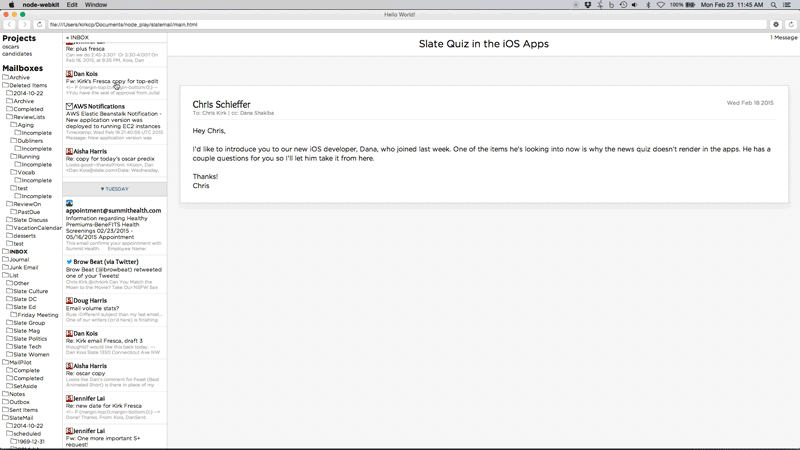This screenshot has height=450, width=800.
Task: Click the folder icon beside Junk Email
Action: [6, 267]
